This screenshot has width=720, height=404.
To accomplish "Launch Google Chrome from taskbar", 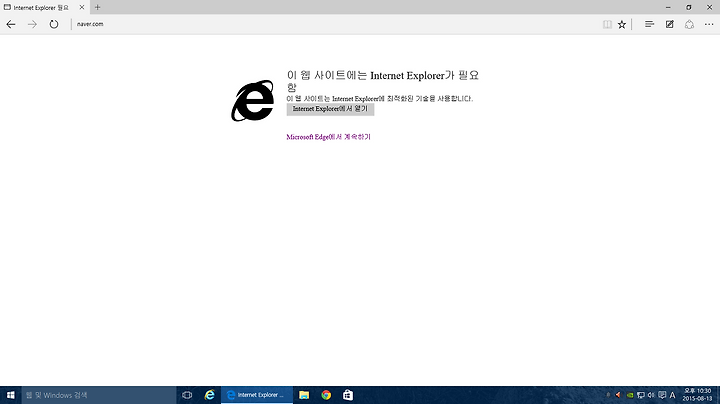I will tap(326, 395).
